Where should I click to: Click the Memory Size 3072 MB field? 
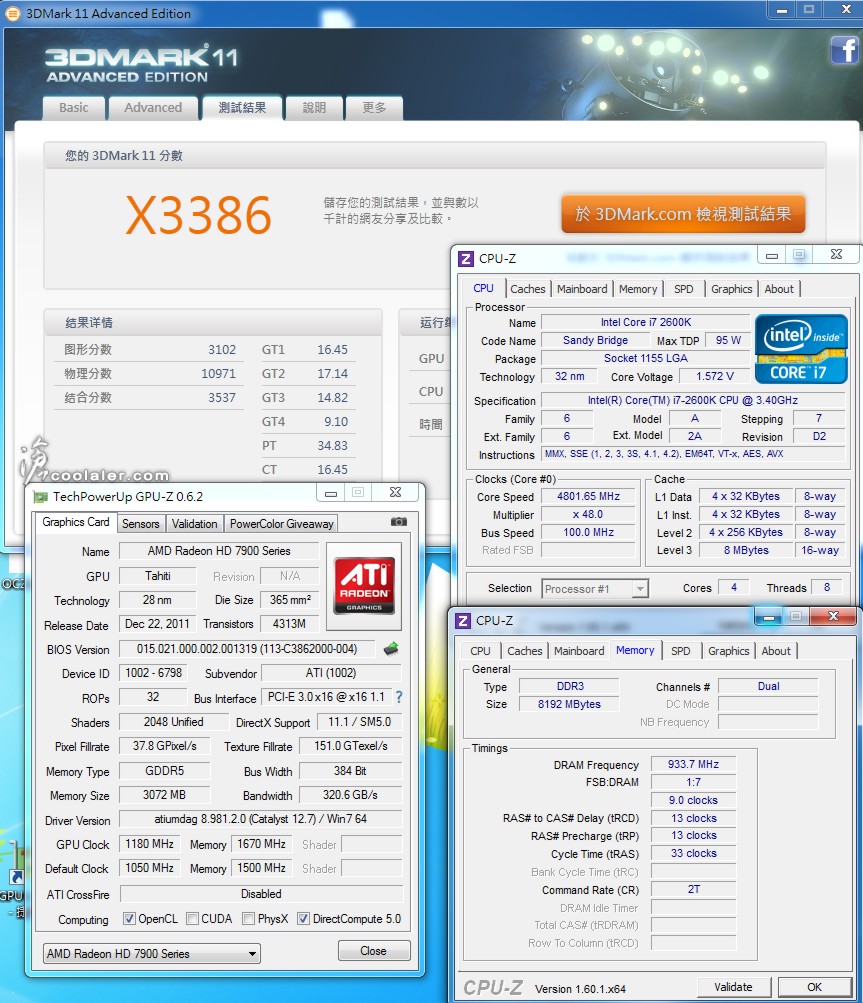(x=164, y=795)
